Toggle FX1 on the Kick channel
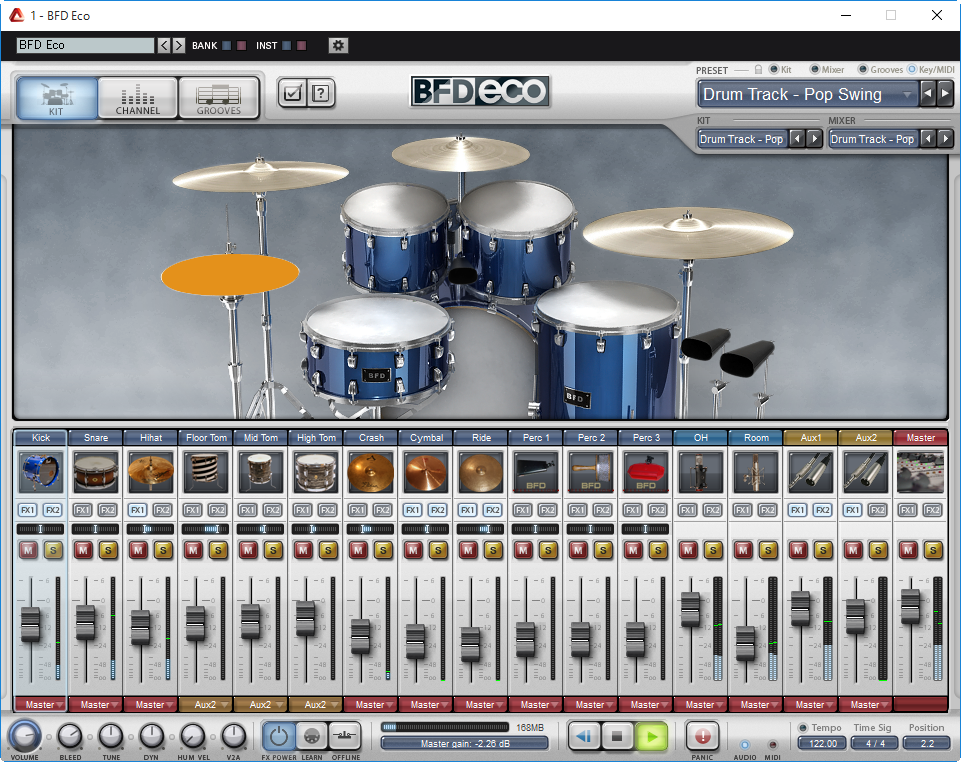Viewport: 961px width, 762px height. 28,509
